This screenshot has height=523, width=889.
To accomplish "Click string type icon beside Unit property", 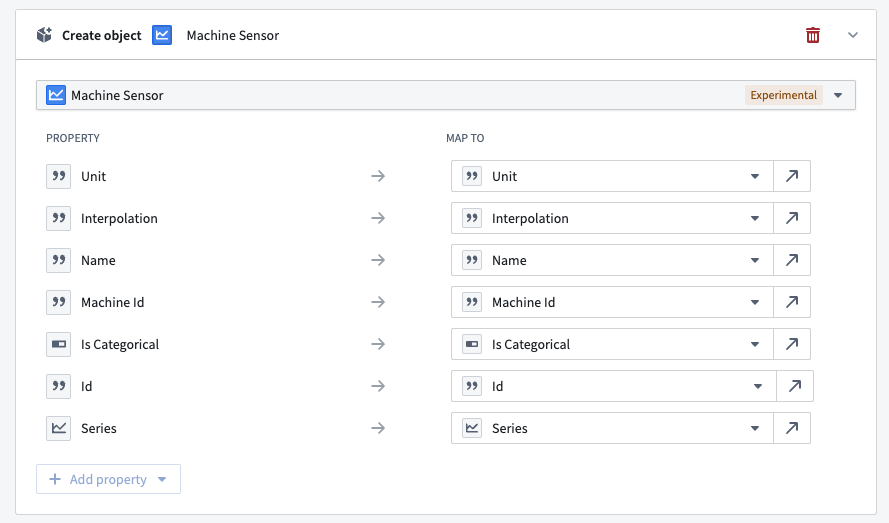I will pyautogui.click(x=58, y=176).
